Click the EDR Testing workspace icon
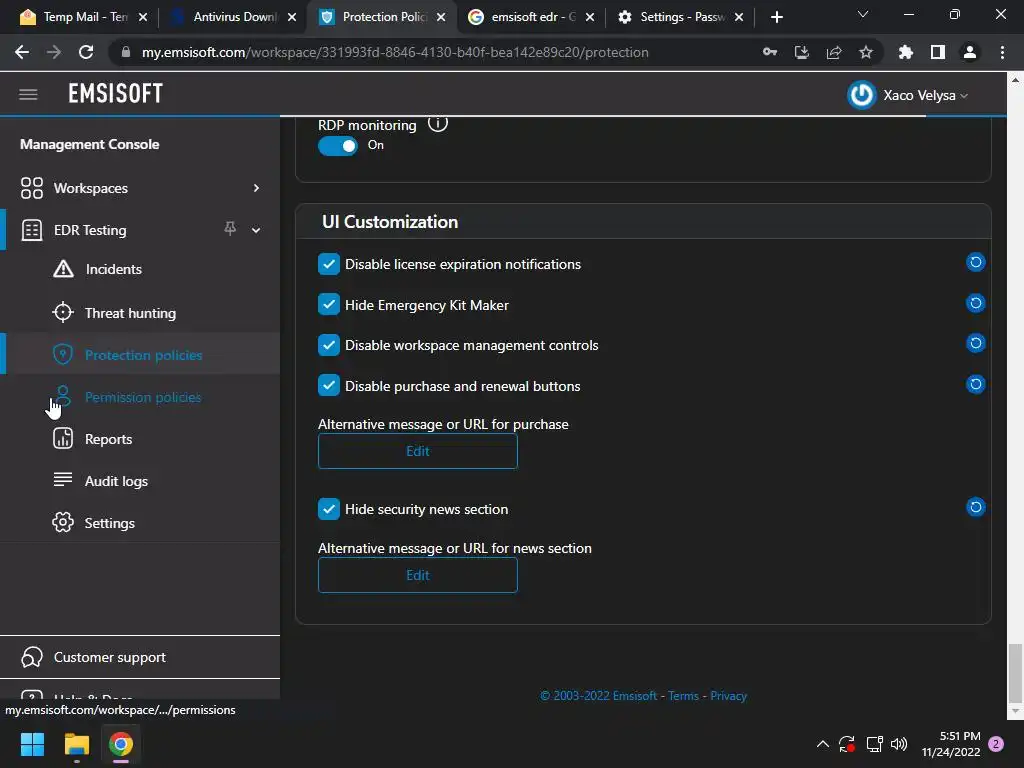Viewport: 1024px width, 768px height. click(31, 230)
